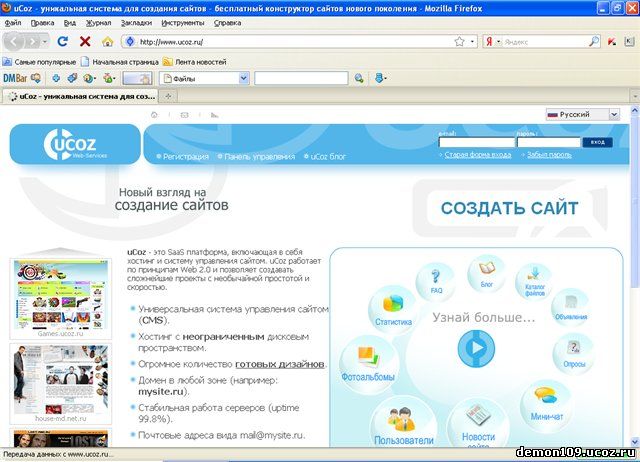Viewport: 640px width, 462px height.
Task: Expand the Файлы dropdown in DMBar
Action: [x=244, y=78]
